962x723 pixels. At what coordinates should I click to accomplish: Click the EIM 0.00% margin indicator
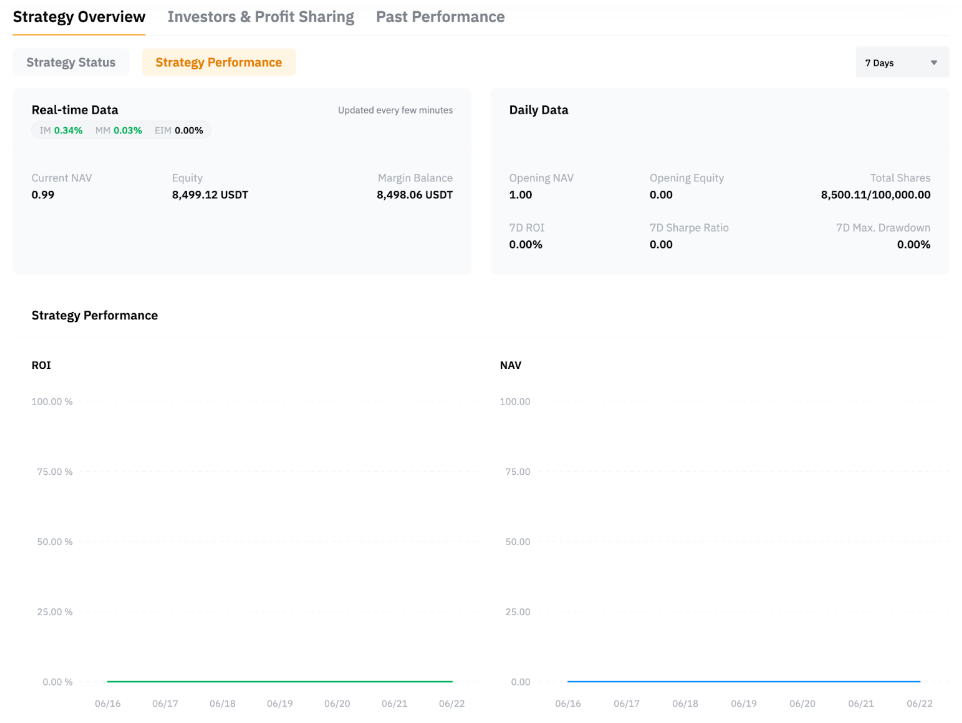tap(179, 130)
